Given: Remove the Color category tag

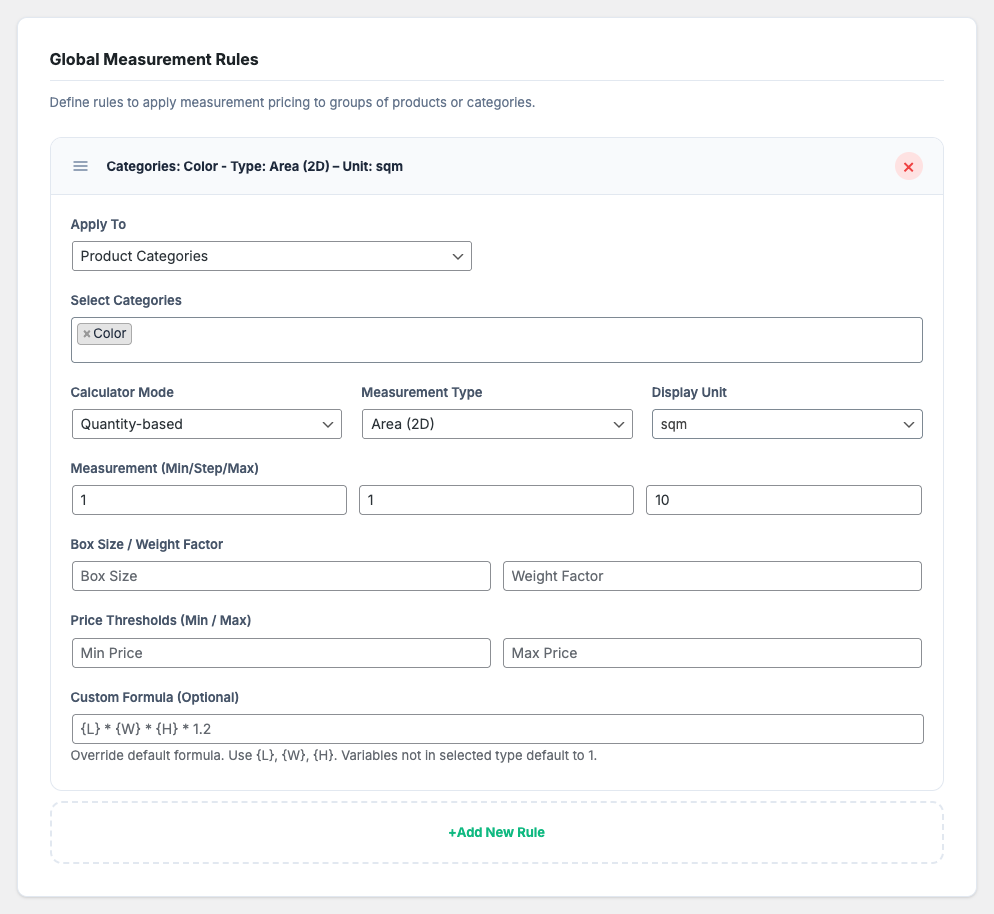Looking at the screenshot, I should tap(87, 334).
